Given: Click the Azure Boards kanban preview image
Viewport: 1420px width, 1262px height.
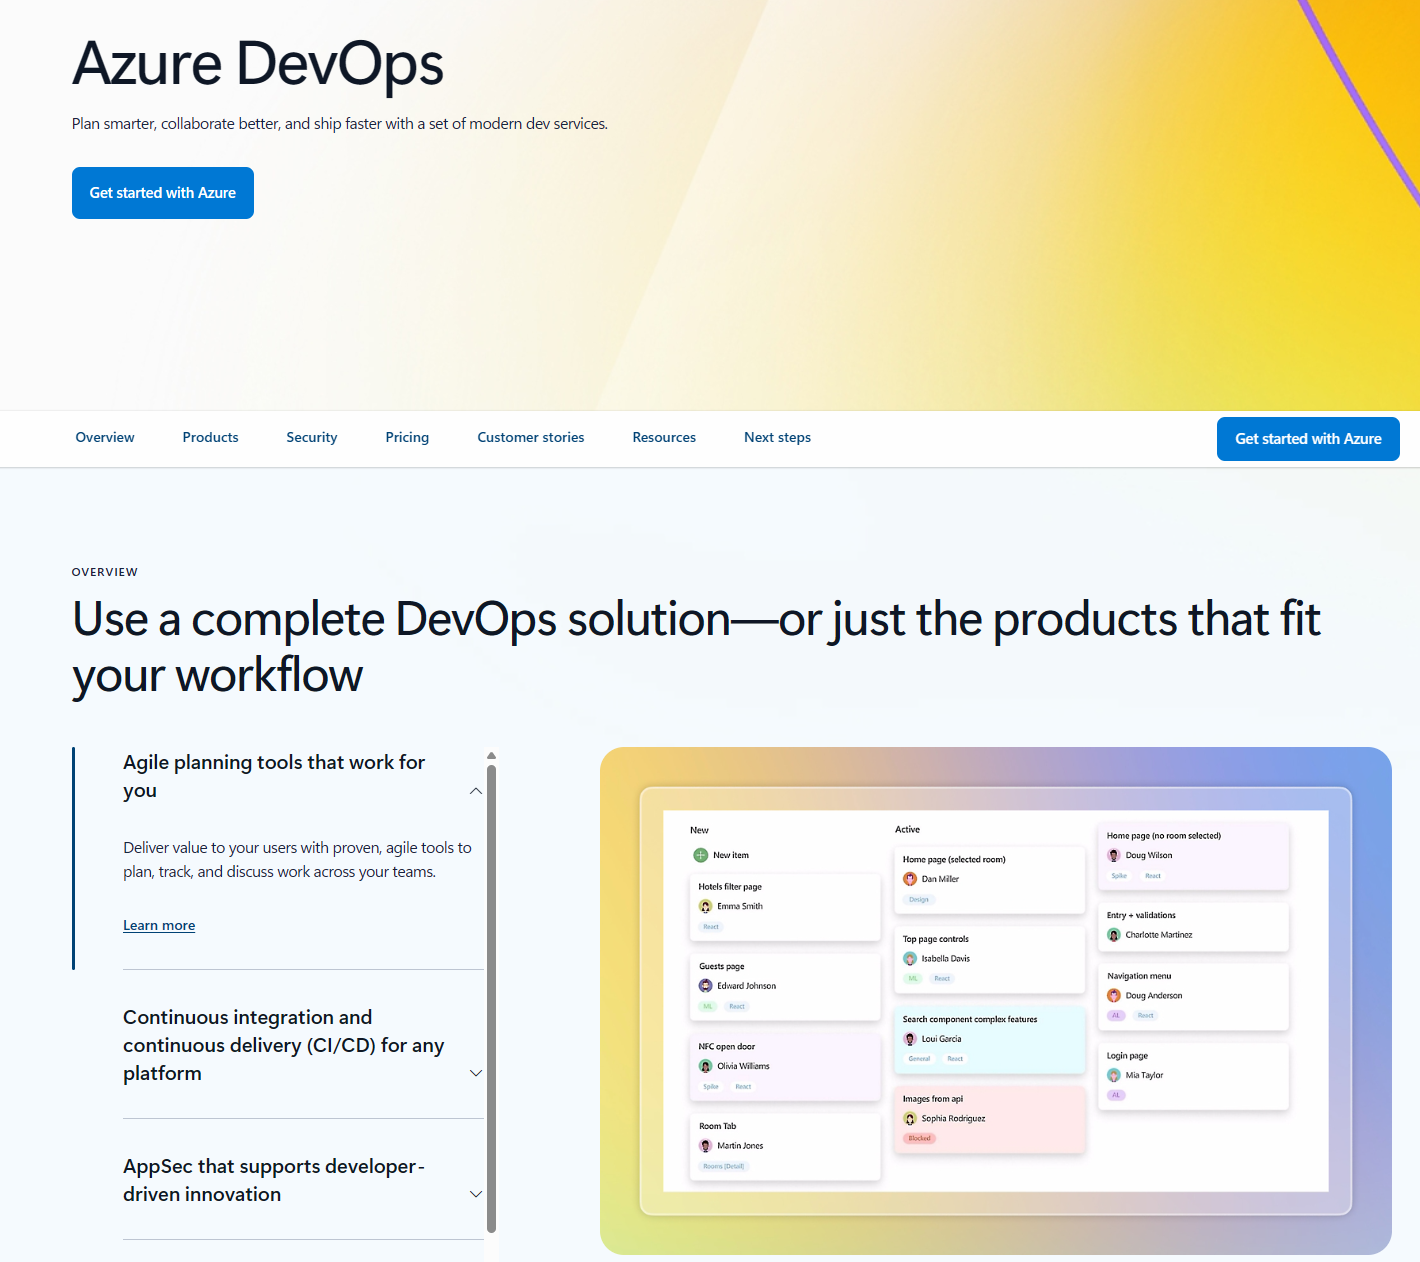Looking at the screenshot, I should 996,1001.
